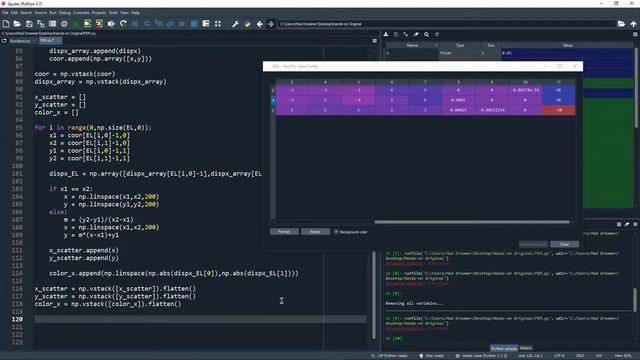Click Value column header in Variable Explorer
Image resolution: width=640 pixels, height=360 pixels.
click(x=567, y=45)
